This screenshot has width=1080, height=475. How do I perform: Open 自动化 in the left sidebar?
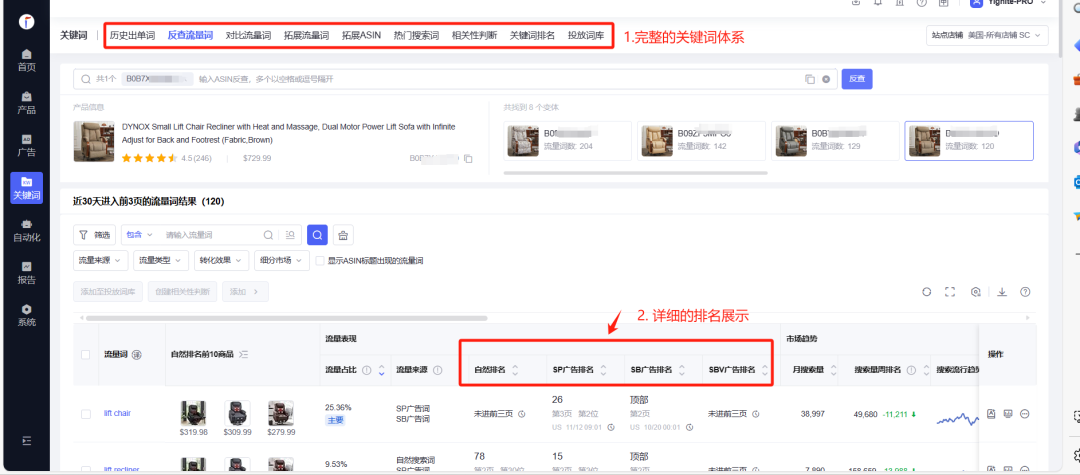click(x=27, y=231)
